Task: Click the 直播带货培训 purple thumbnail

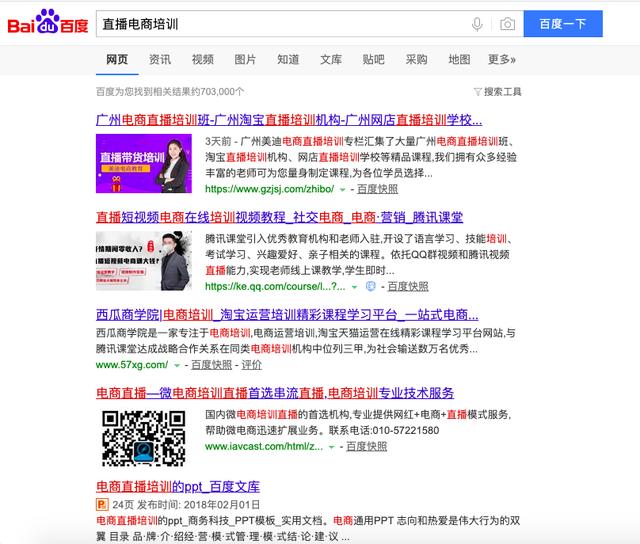Action: tap(144, 163)
